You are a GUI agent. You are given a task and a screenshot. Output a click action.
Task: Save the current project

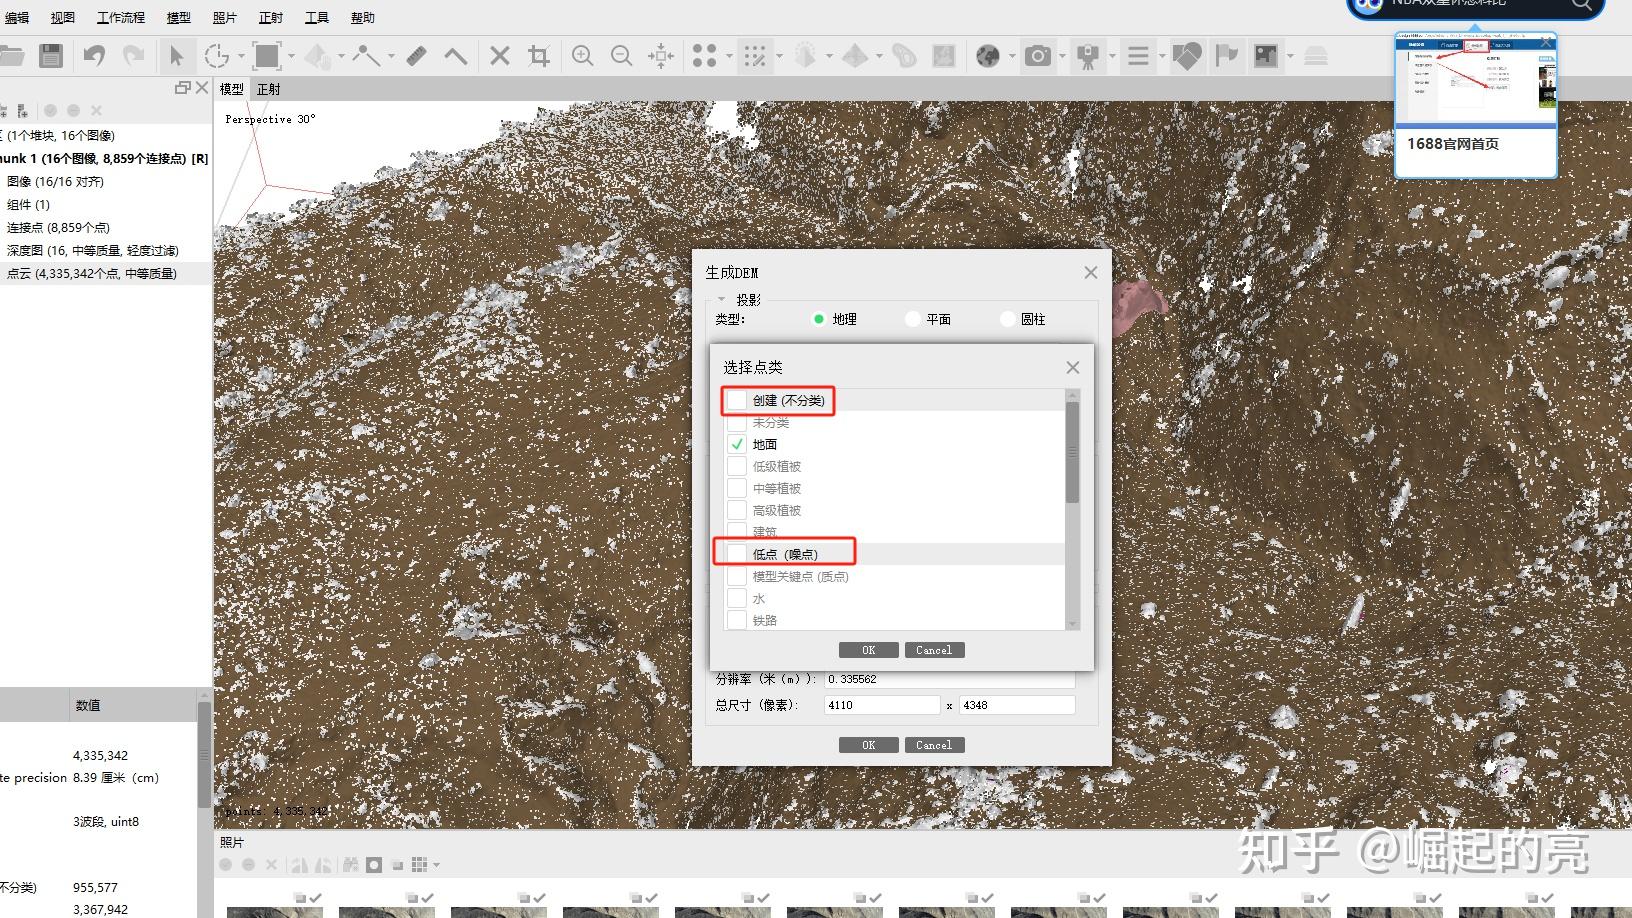pyautogui.click(x=49, y=55)
